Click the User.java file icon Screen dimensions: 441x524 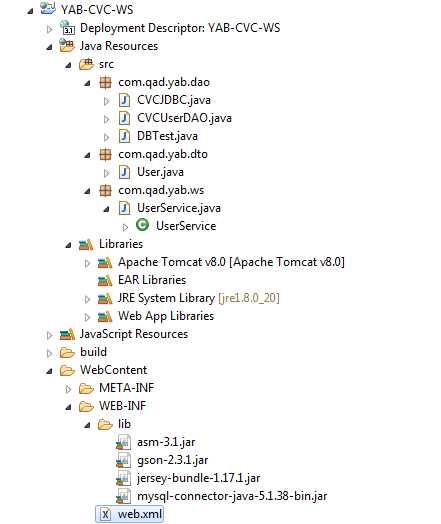(x=124, y=172)
